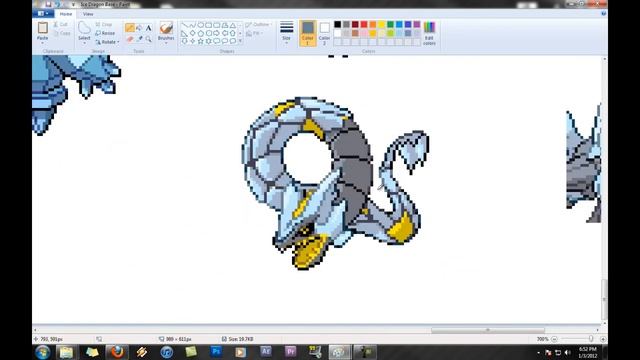This screenshot has width=640, height=360.
Task: Choose the Line shape
Action: pos(185,25)
